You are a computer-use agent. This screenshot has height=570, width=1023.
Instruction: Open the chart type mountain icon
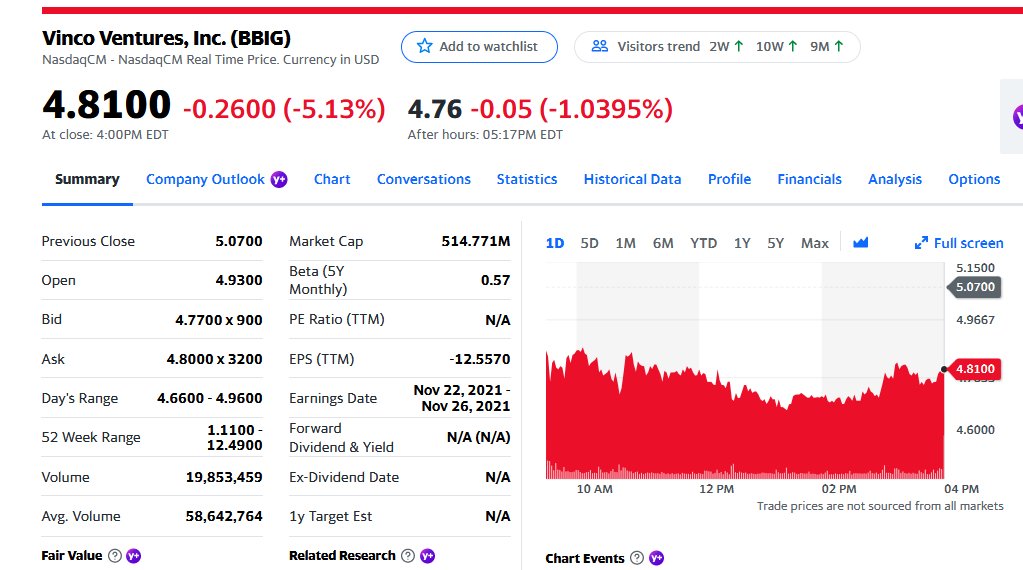click(x=861, y=243)
